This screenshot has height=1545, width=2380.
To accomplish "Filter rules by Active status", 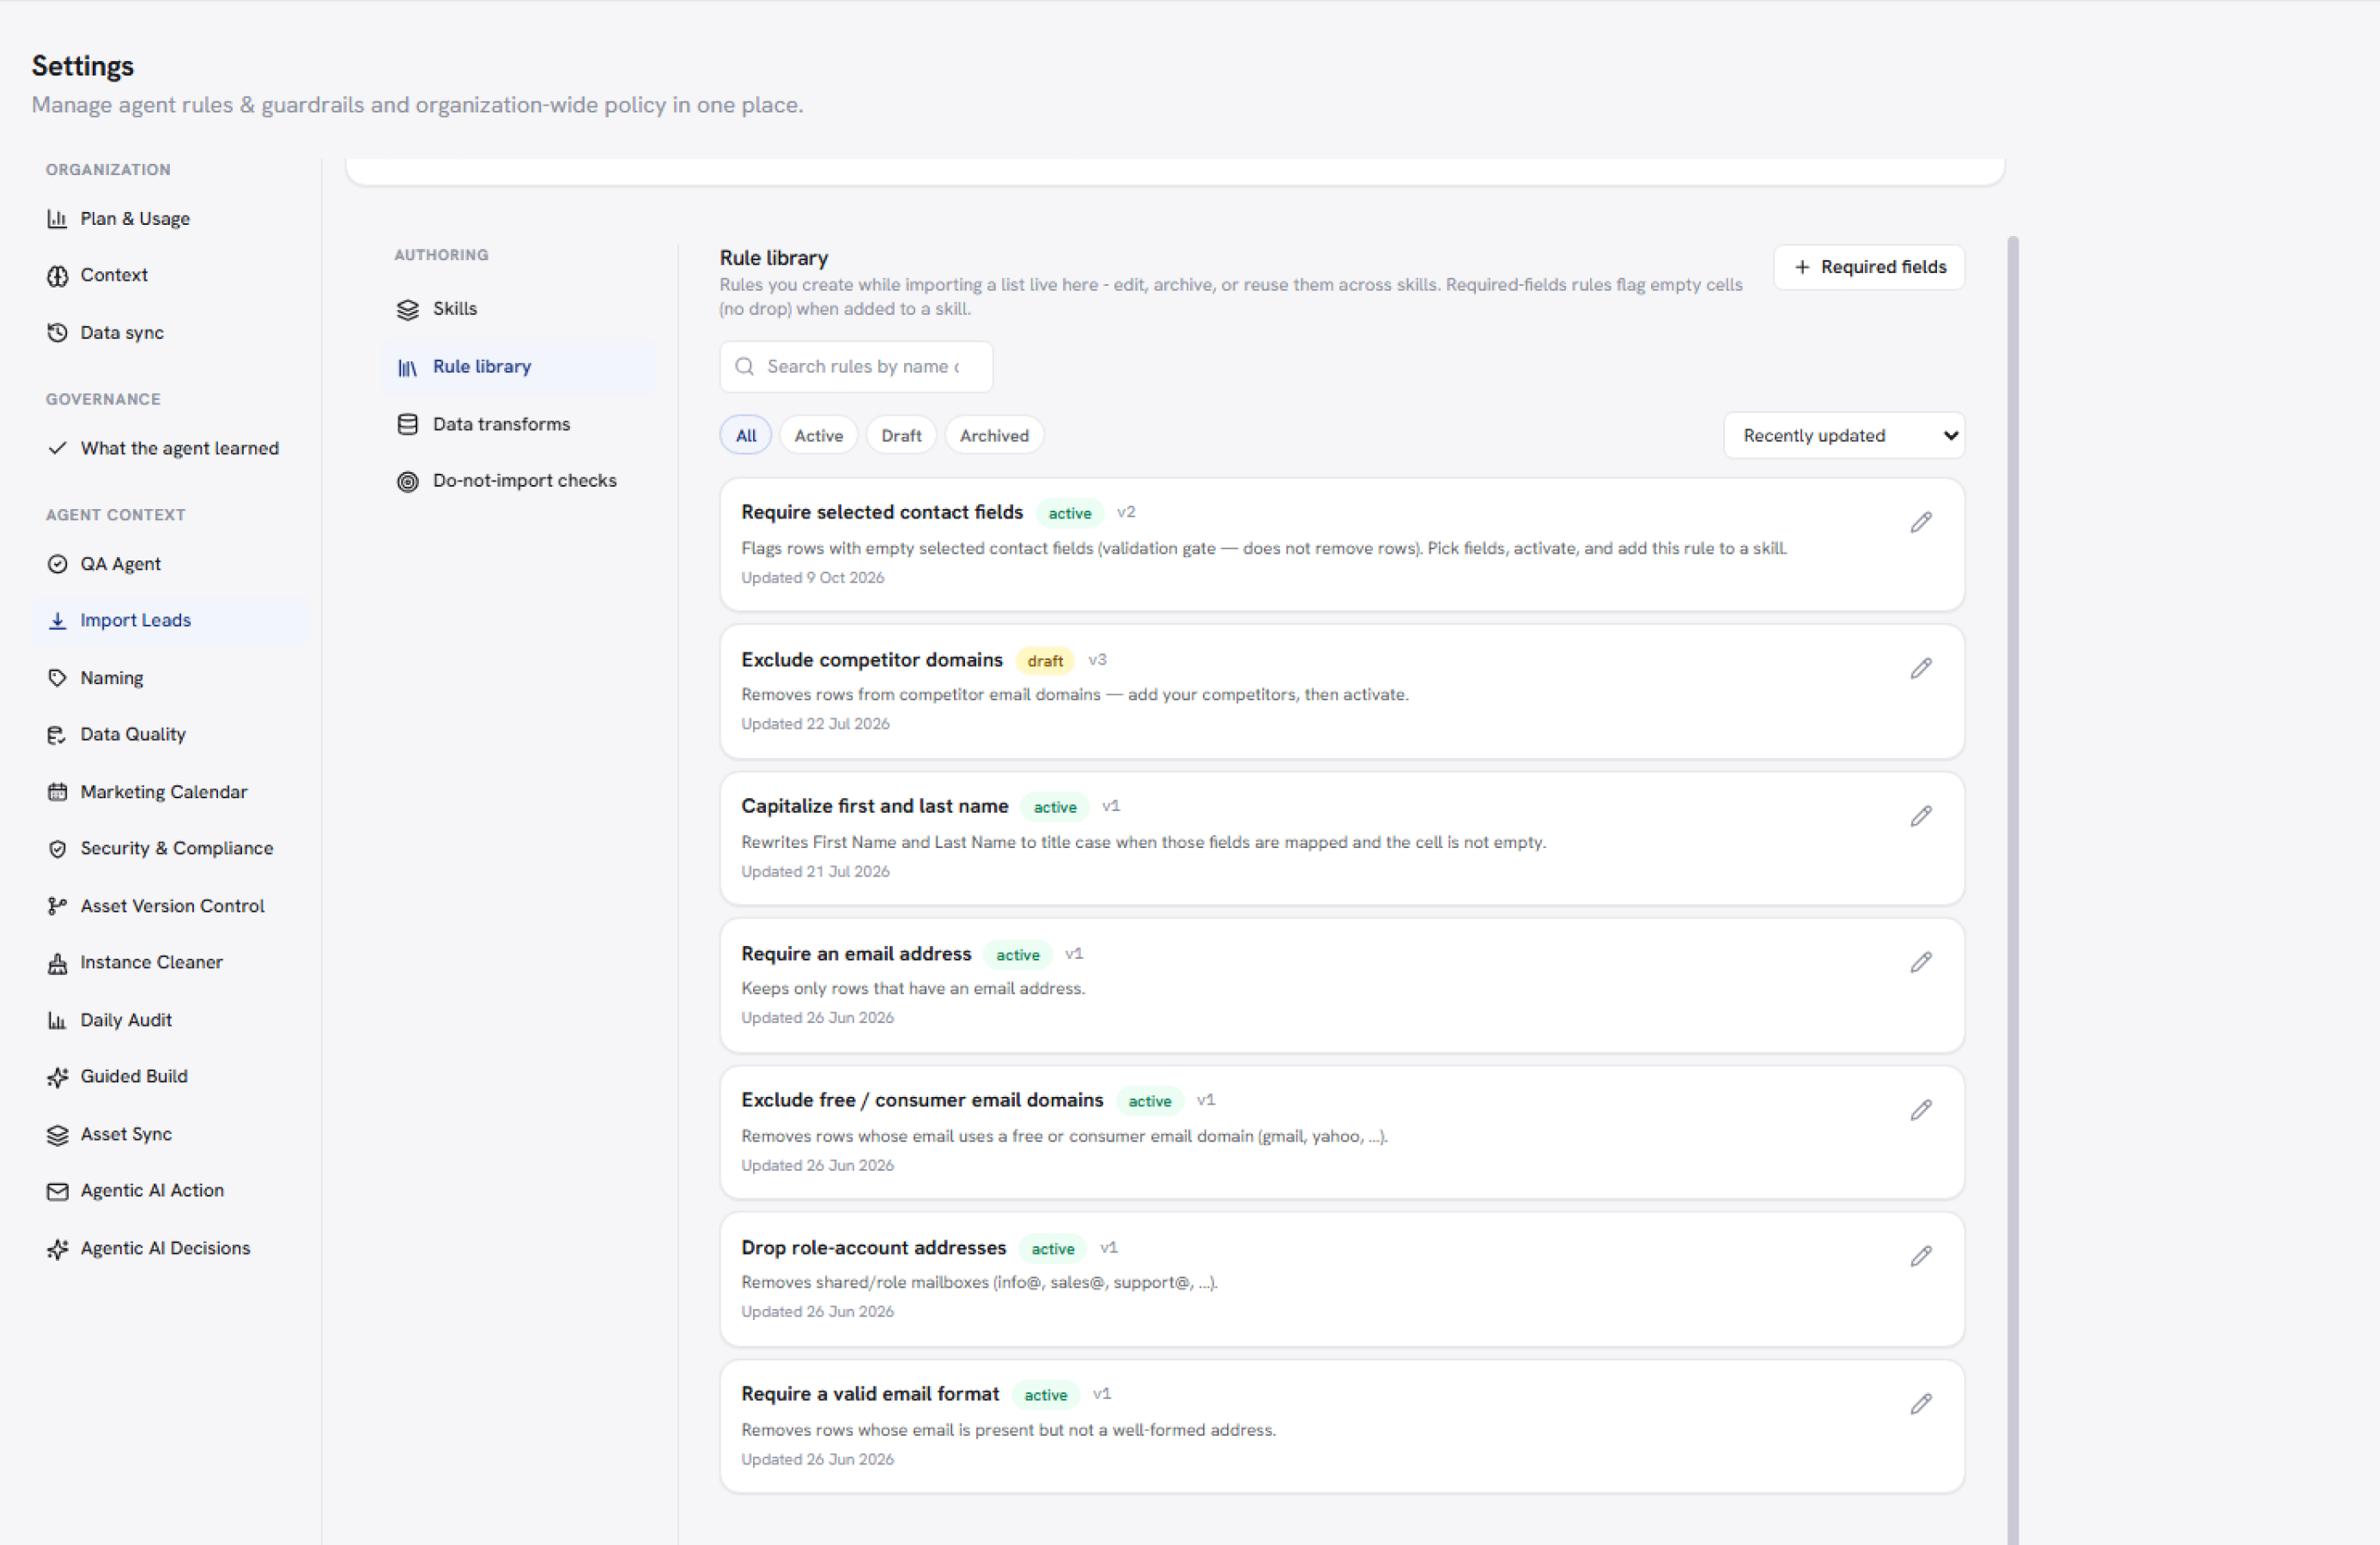I will pyautogui.click(x=818, y=436).
